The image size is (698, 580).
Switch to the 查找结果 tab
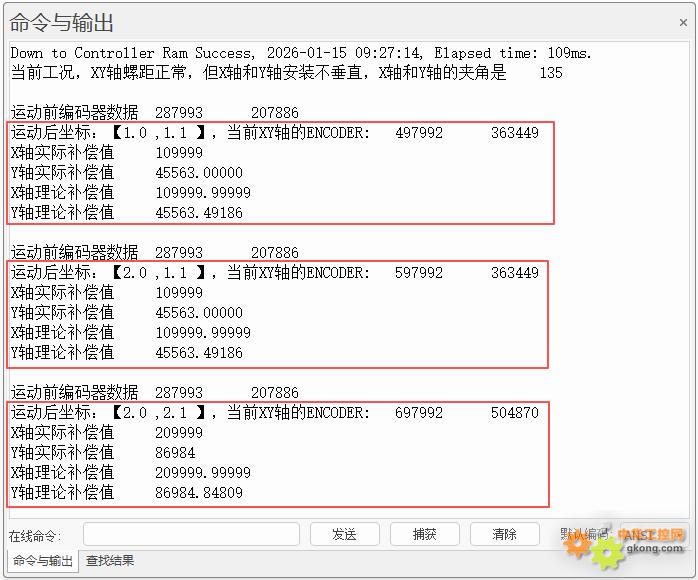point(110,561)
